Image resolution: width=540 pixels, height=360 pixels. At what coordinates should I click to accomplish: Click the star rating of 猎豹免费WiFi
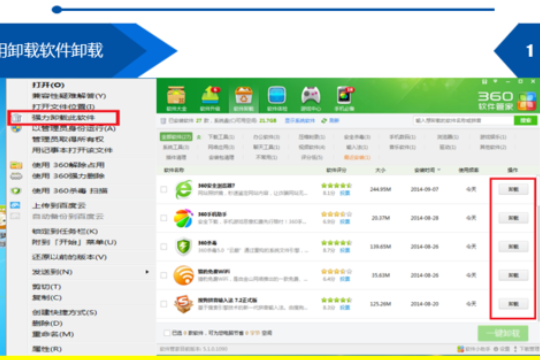click(336, 271)
